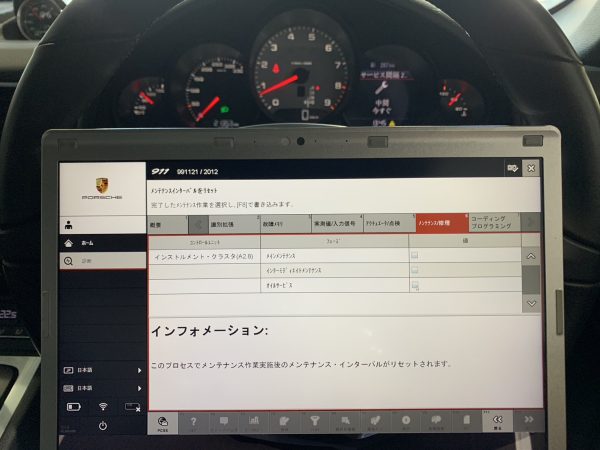
Task: Expand the display language 日本語 menu arrow
Action: [139, 370]
